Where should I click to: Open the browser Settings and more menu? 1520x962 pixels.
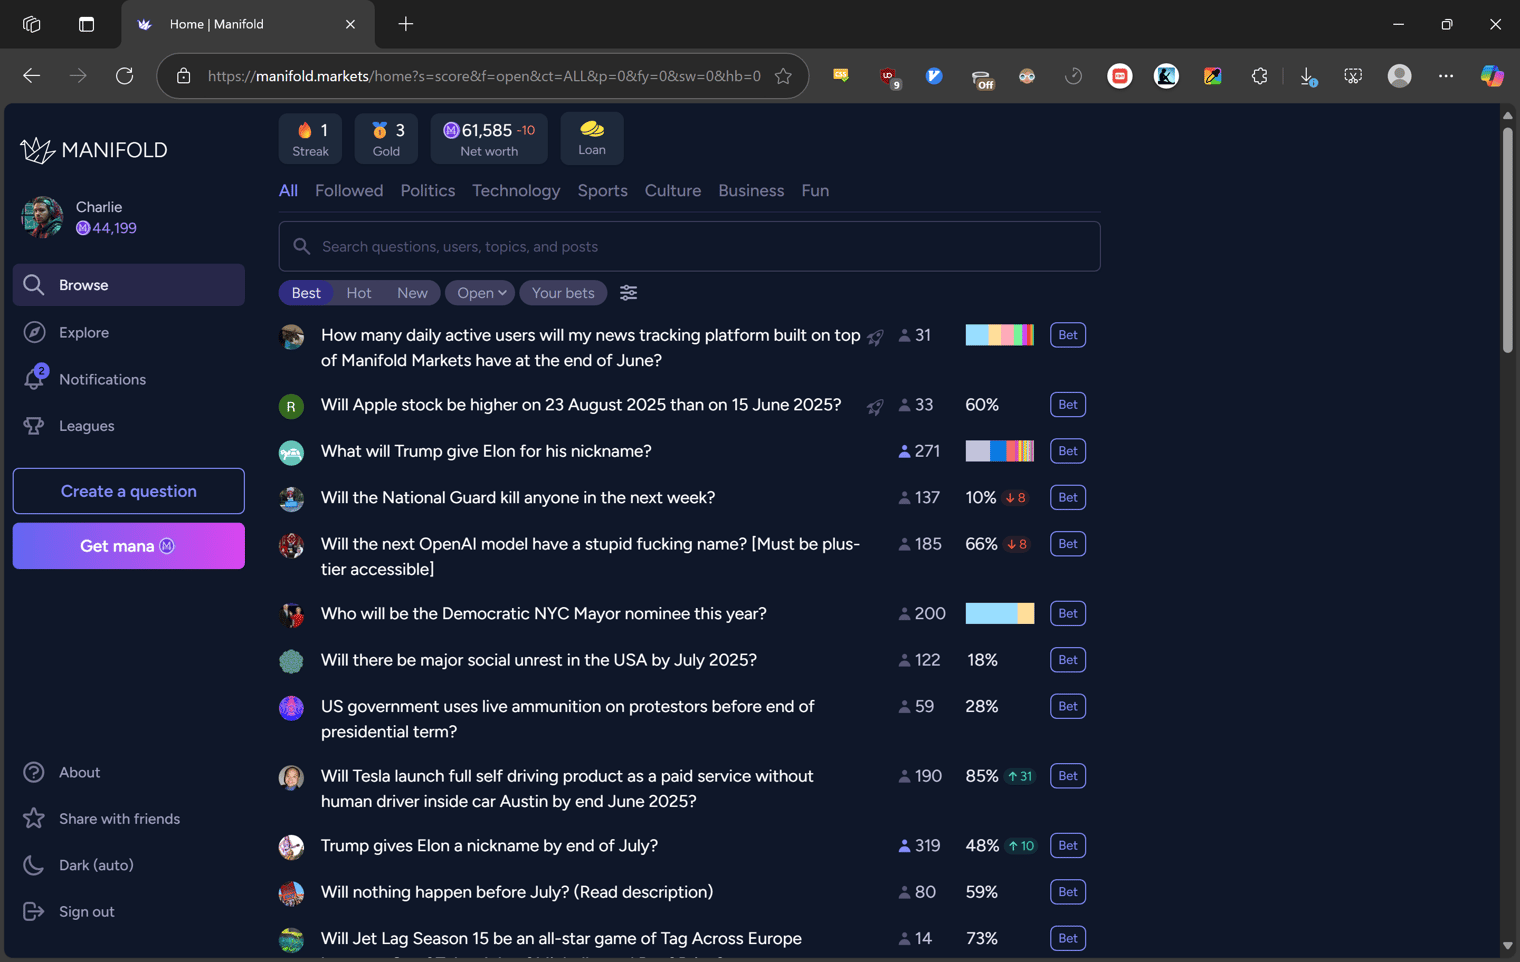pos(1445,75)
